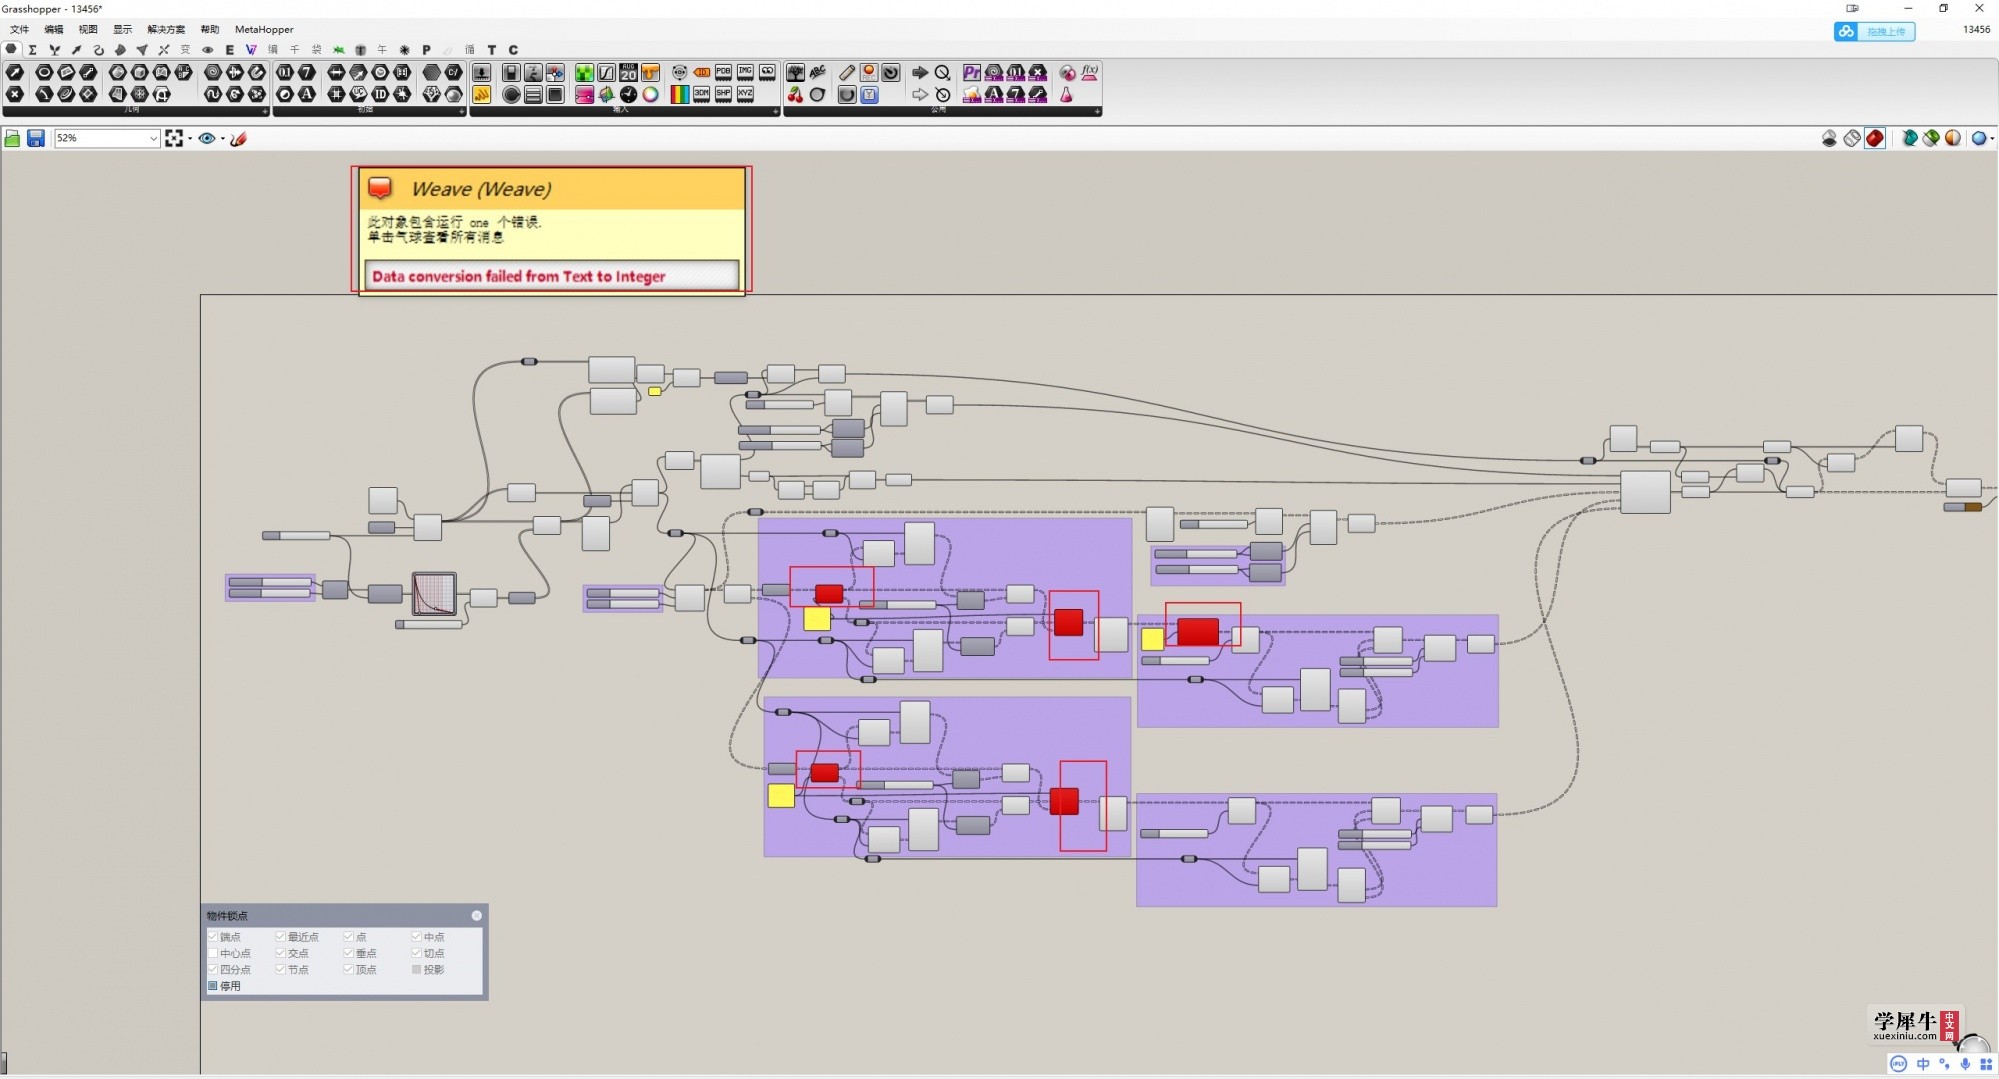The width and height of the screenshot is (1999, 1079).
Task: Open the 编辑 (Edit) menu
Action: click(x=54, y=29)
